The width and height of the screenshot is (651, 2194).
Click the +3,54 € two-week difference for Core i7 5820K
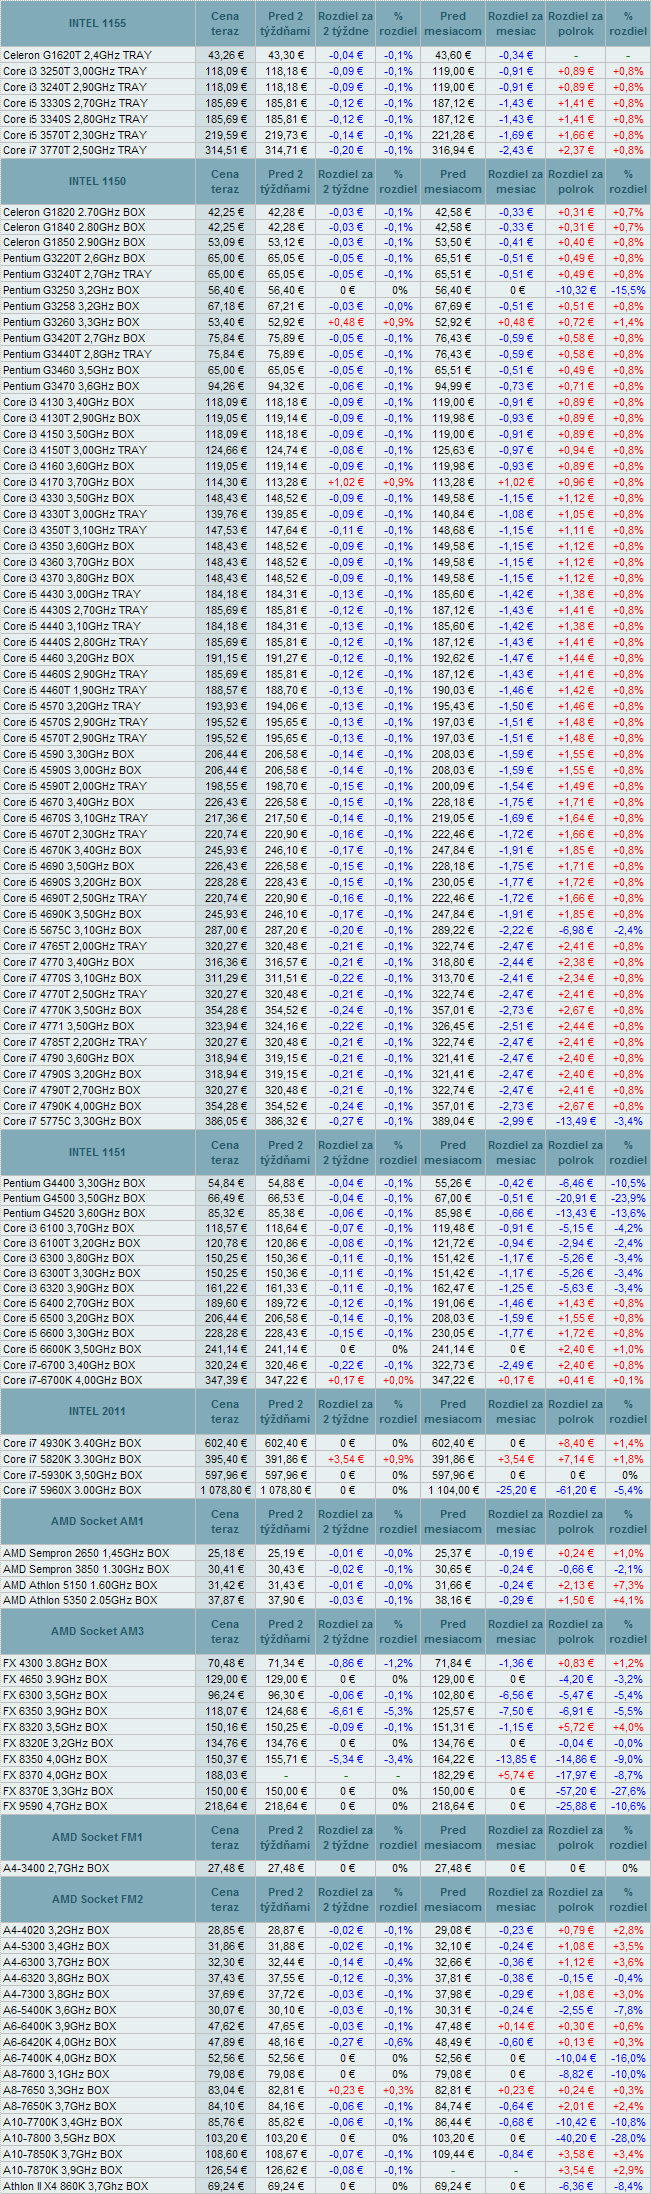pos(345,1459)
